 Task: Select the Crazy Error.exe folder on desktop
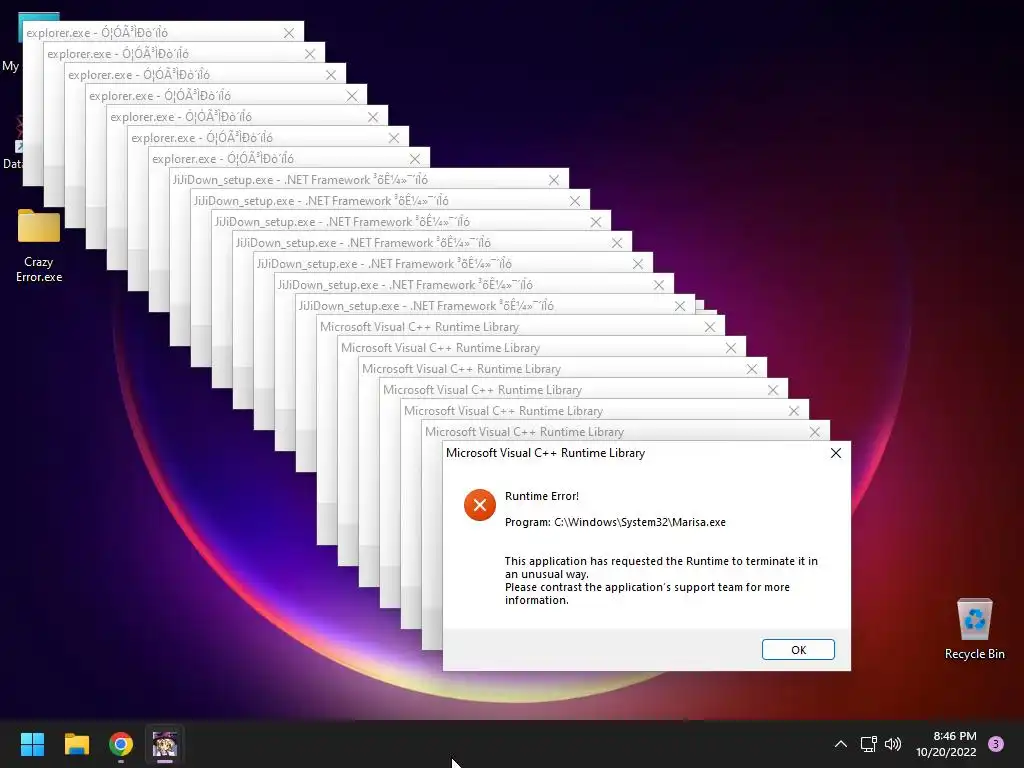coord(39,245)
